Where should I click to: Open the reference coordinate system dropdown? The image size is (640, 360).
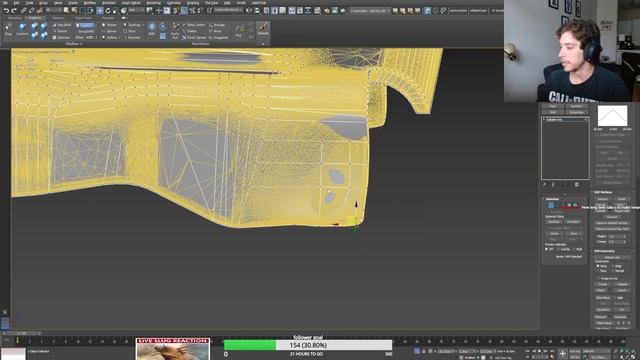[137, 11]
